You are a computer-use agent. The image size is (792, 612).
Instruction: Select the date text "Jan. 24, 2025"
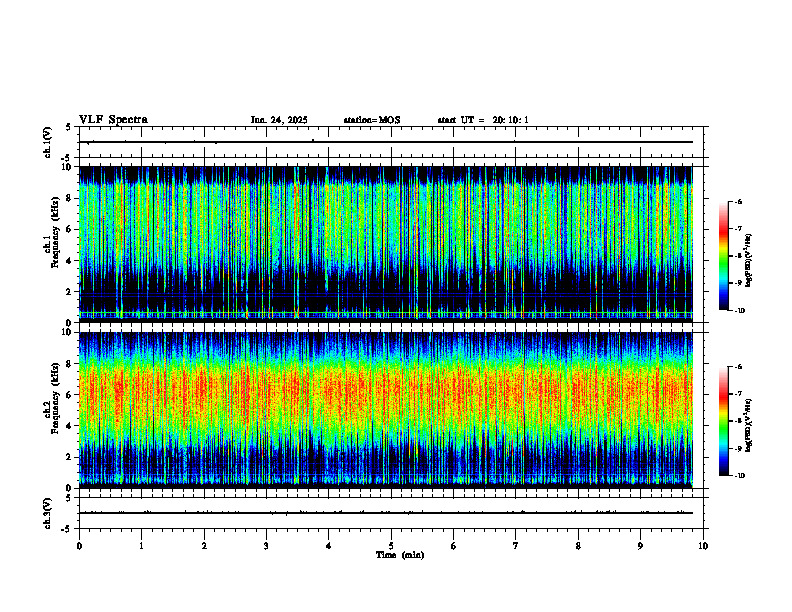coord(279,120)
